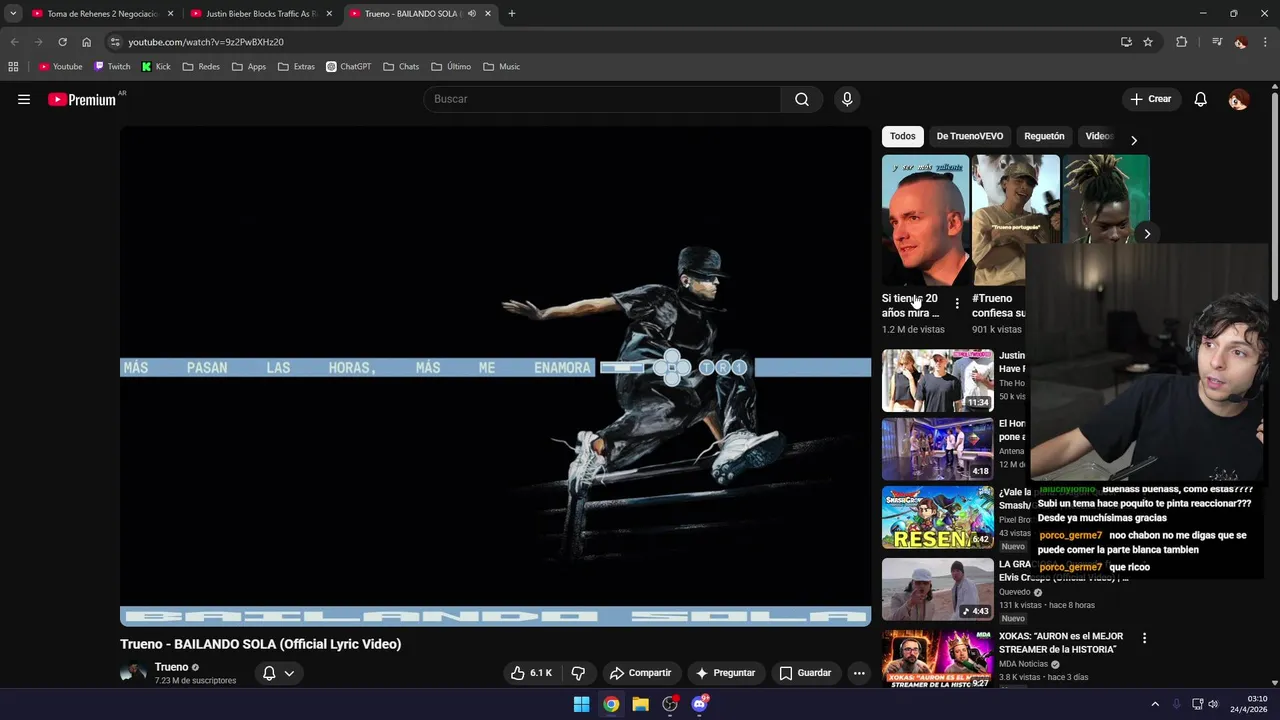Image resolution: width=1280 pixels, height=720 pixels.
Task: Show more filter chips with right arrow
Action: [1133, 140]
